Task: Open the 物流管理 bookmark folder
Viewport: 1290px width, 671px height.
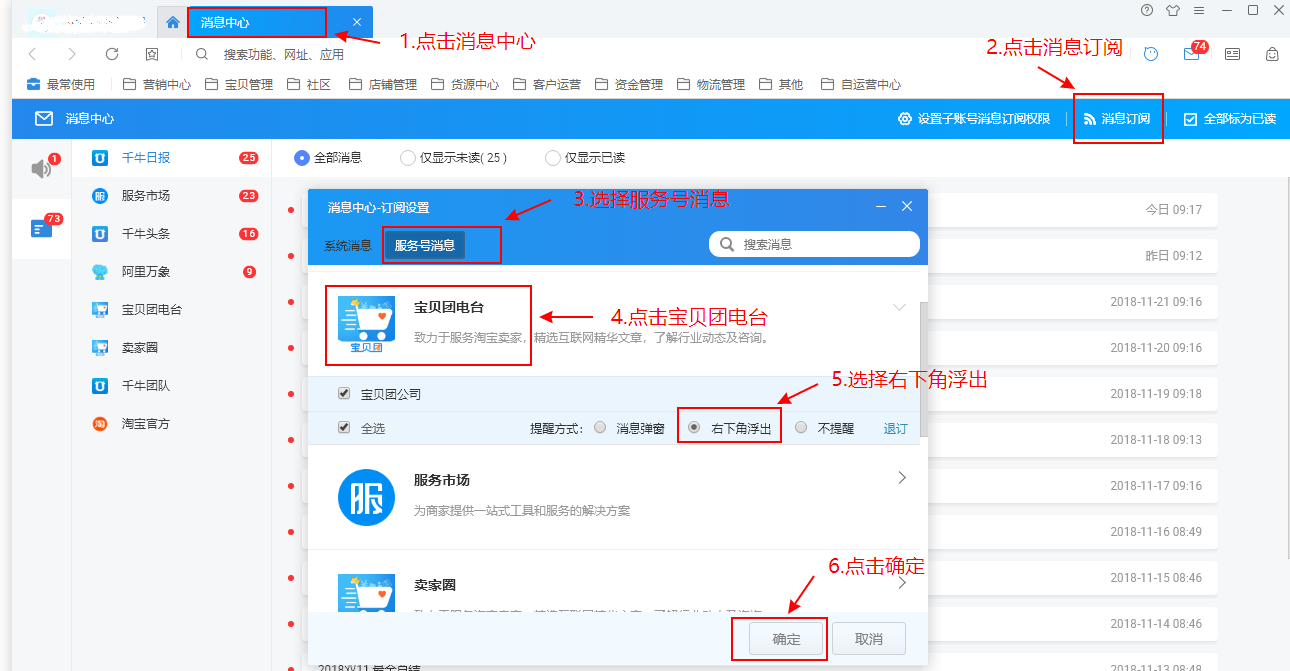Action: (x=710, y=84)
